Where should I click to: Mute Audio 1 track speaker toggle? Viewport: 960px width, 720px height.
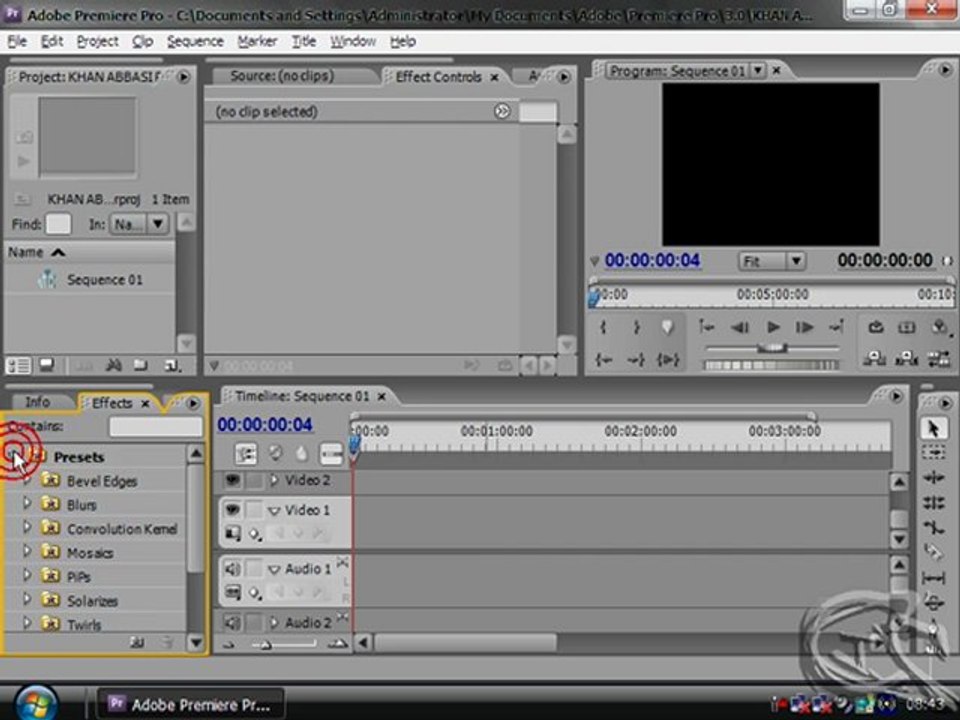232,569
